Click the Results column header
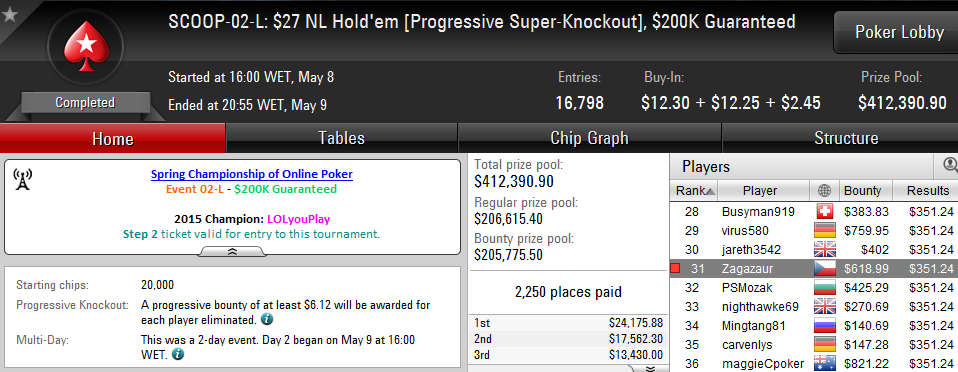Viewport: 958px width, 372px height. coord(926,191)
